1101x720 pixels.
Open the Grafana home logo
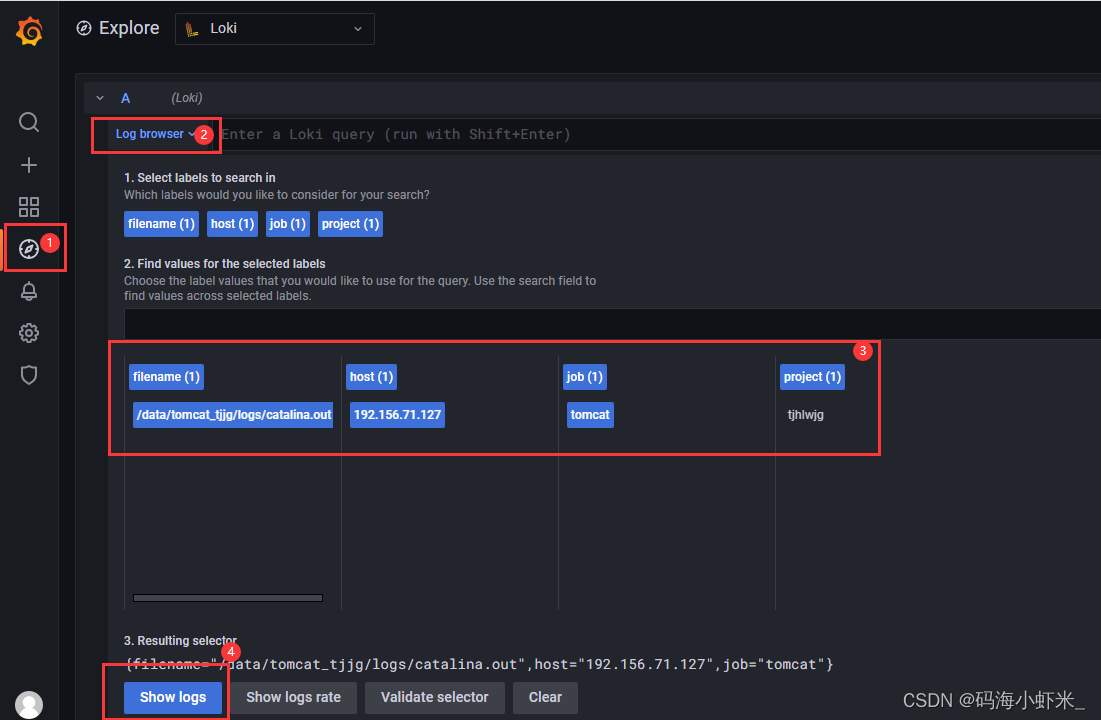(x=29, y=32)
